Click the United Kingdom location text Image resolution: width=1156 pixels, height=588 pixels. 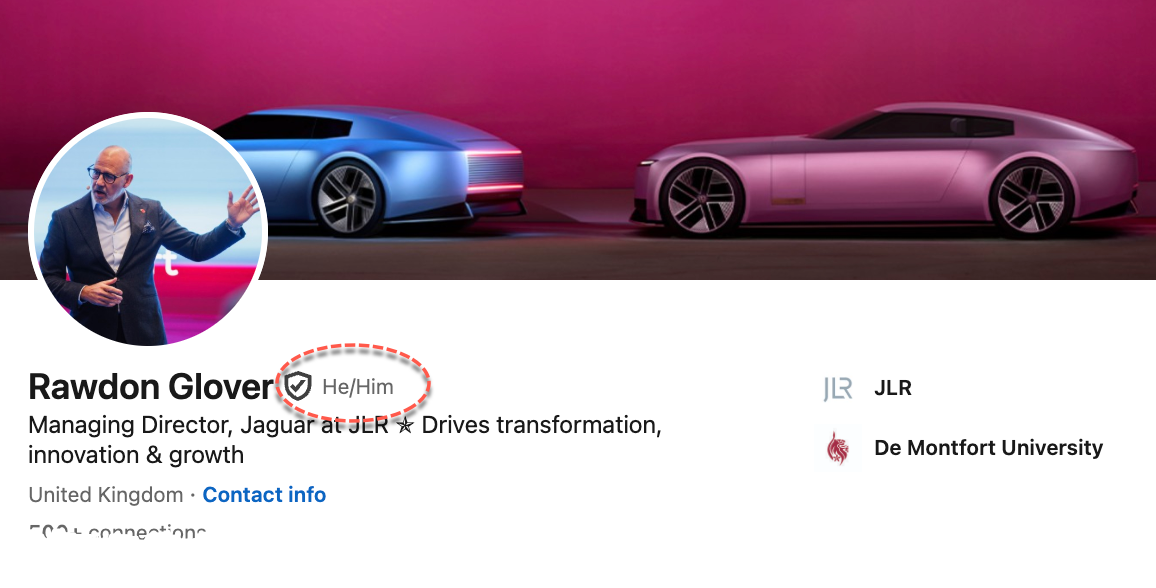point(105,494)
